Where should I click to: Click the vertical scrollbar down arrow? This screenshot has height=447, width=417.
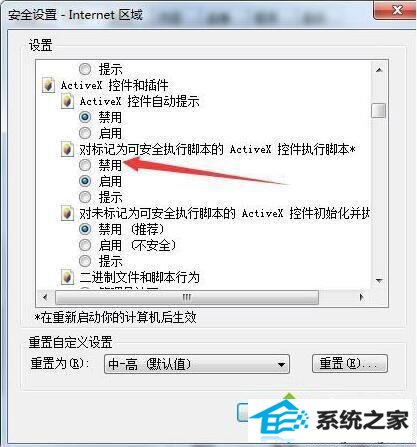379,281
